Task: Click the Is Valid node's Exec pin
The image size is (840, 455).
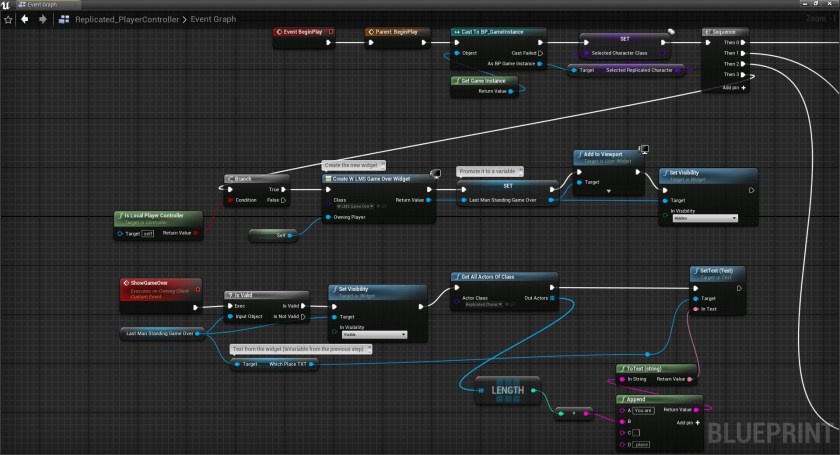Action: click(x=229, y=305)
